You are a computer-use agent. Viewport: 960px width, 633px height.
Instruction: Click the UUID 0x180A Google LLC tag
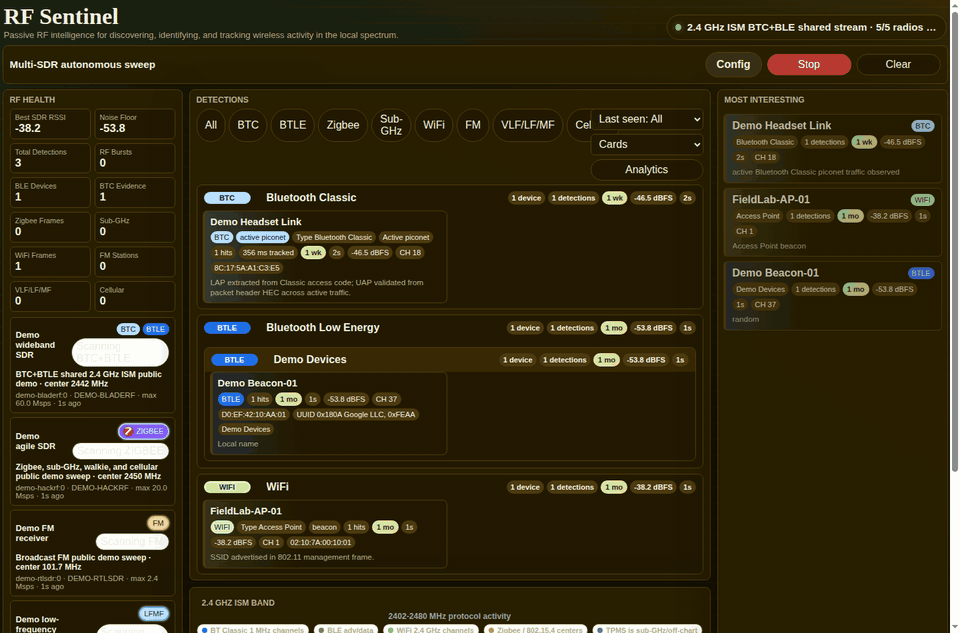click(x=355, y=414)
